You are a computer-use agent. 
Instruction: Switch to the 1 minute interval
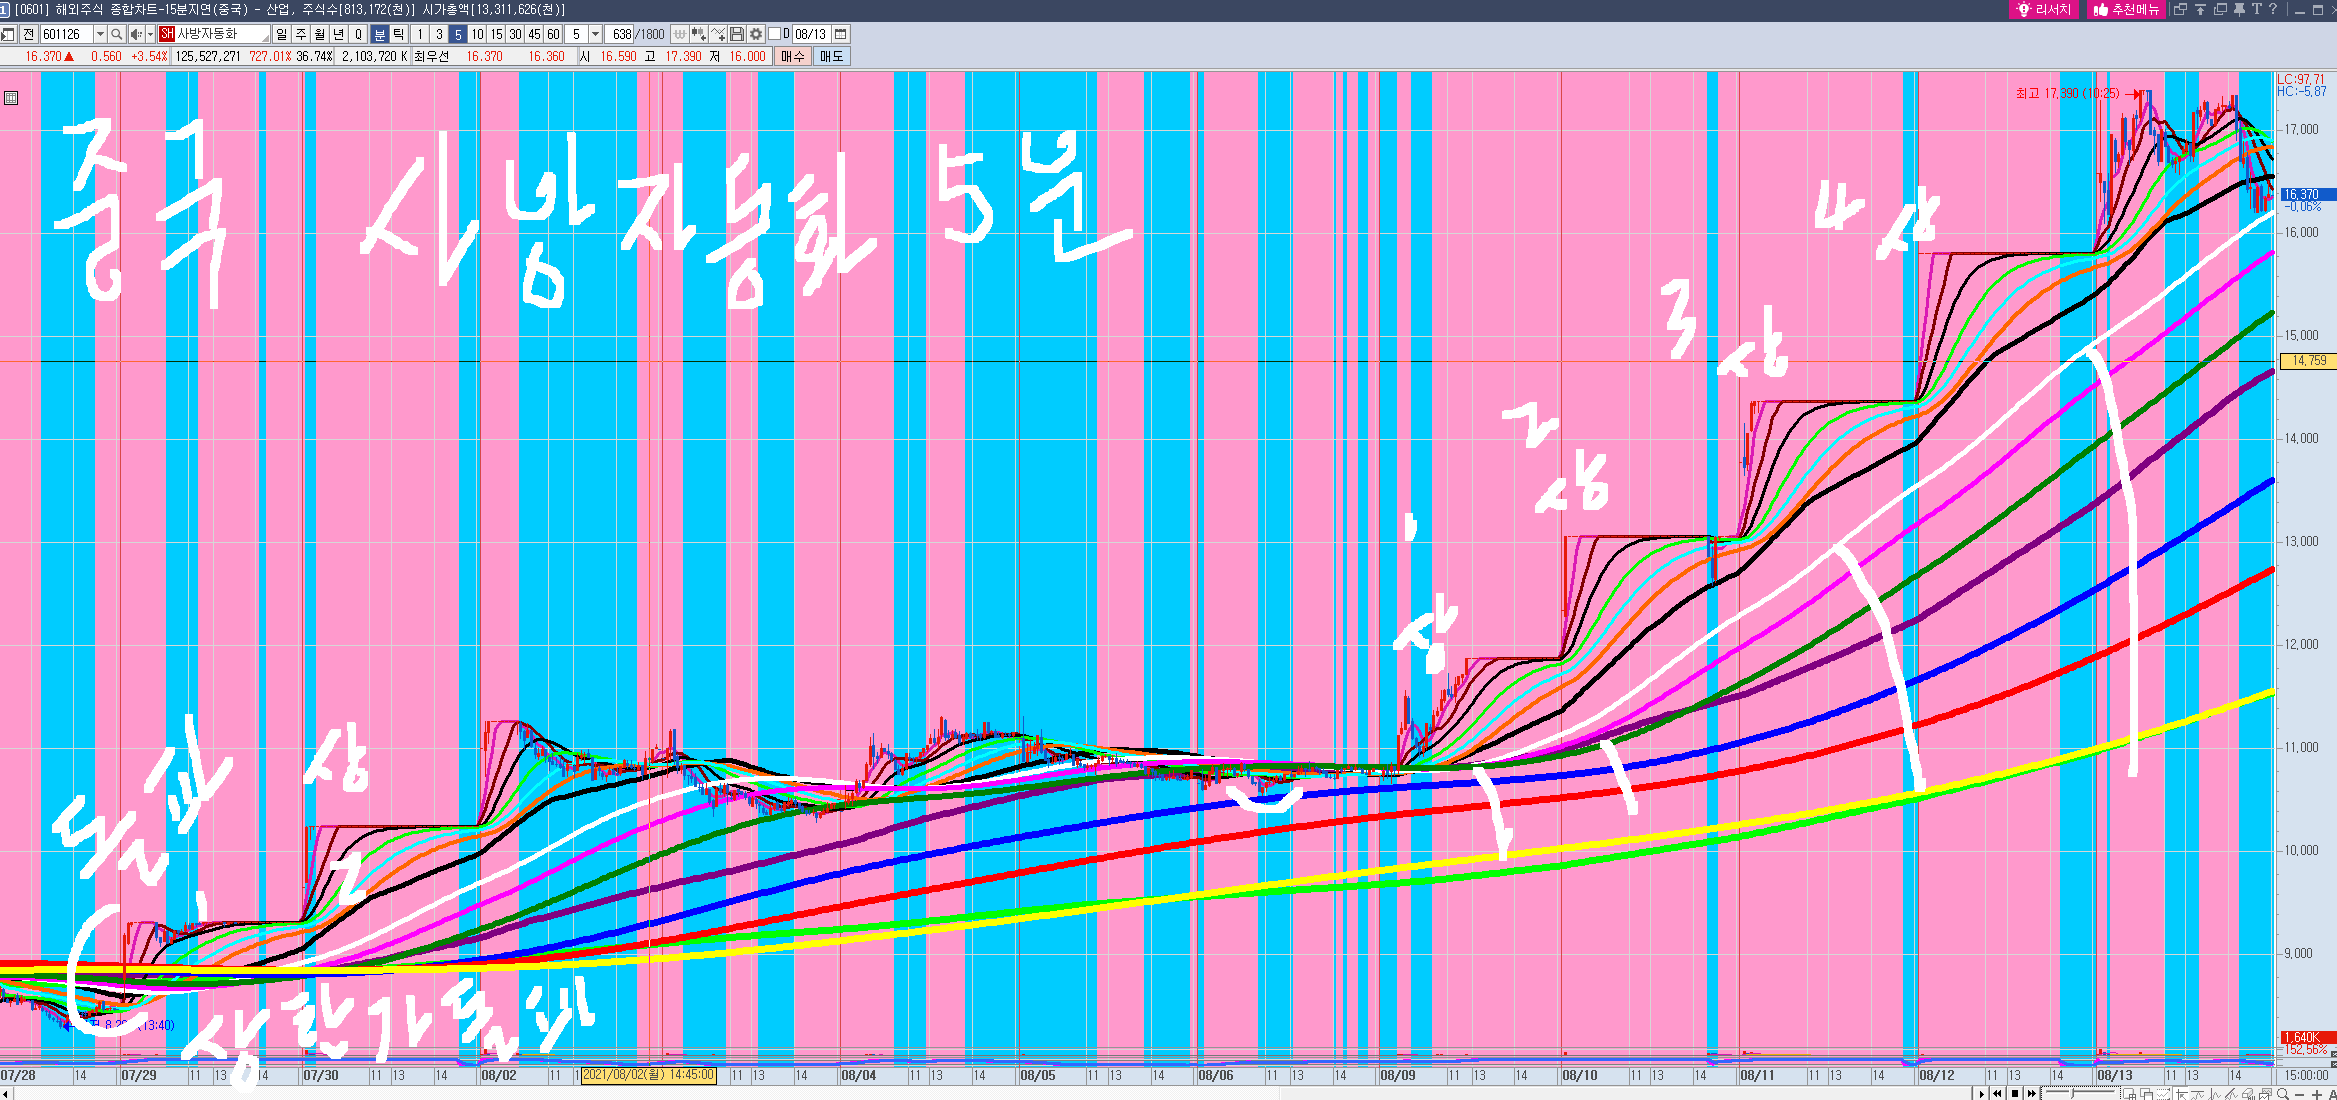(x=420, y=34)
